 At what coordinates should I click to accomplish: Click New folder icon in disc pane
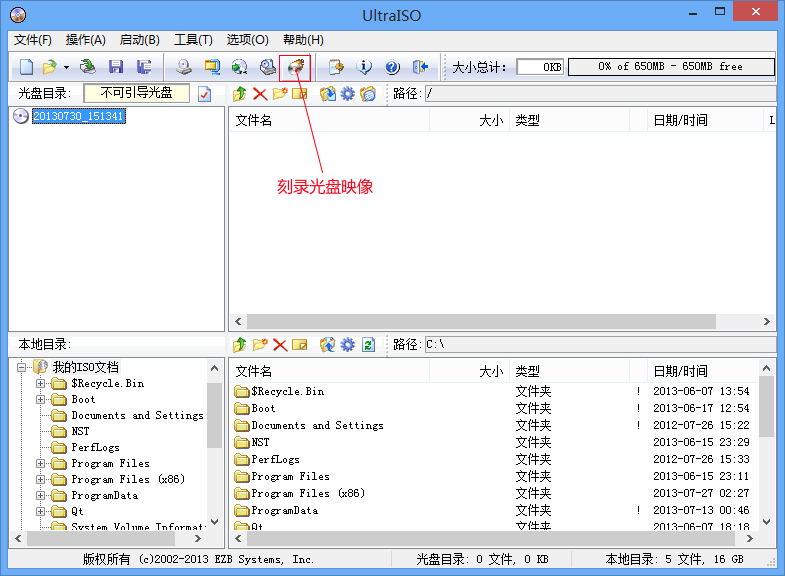280,94
